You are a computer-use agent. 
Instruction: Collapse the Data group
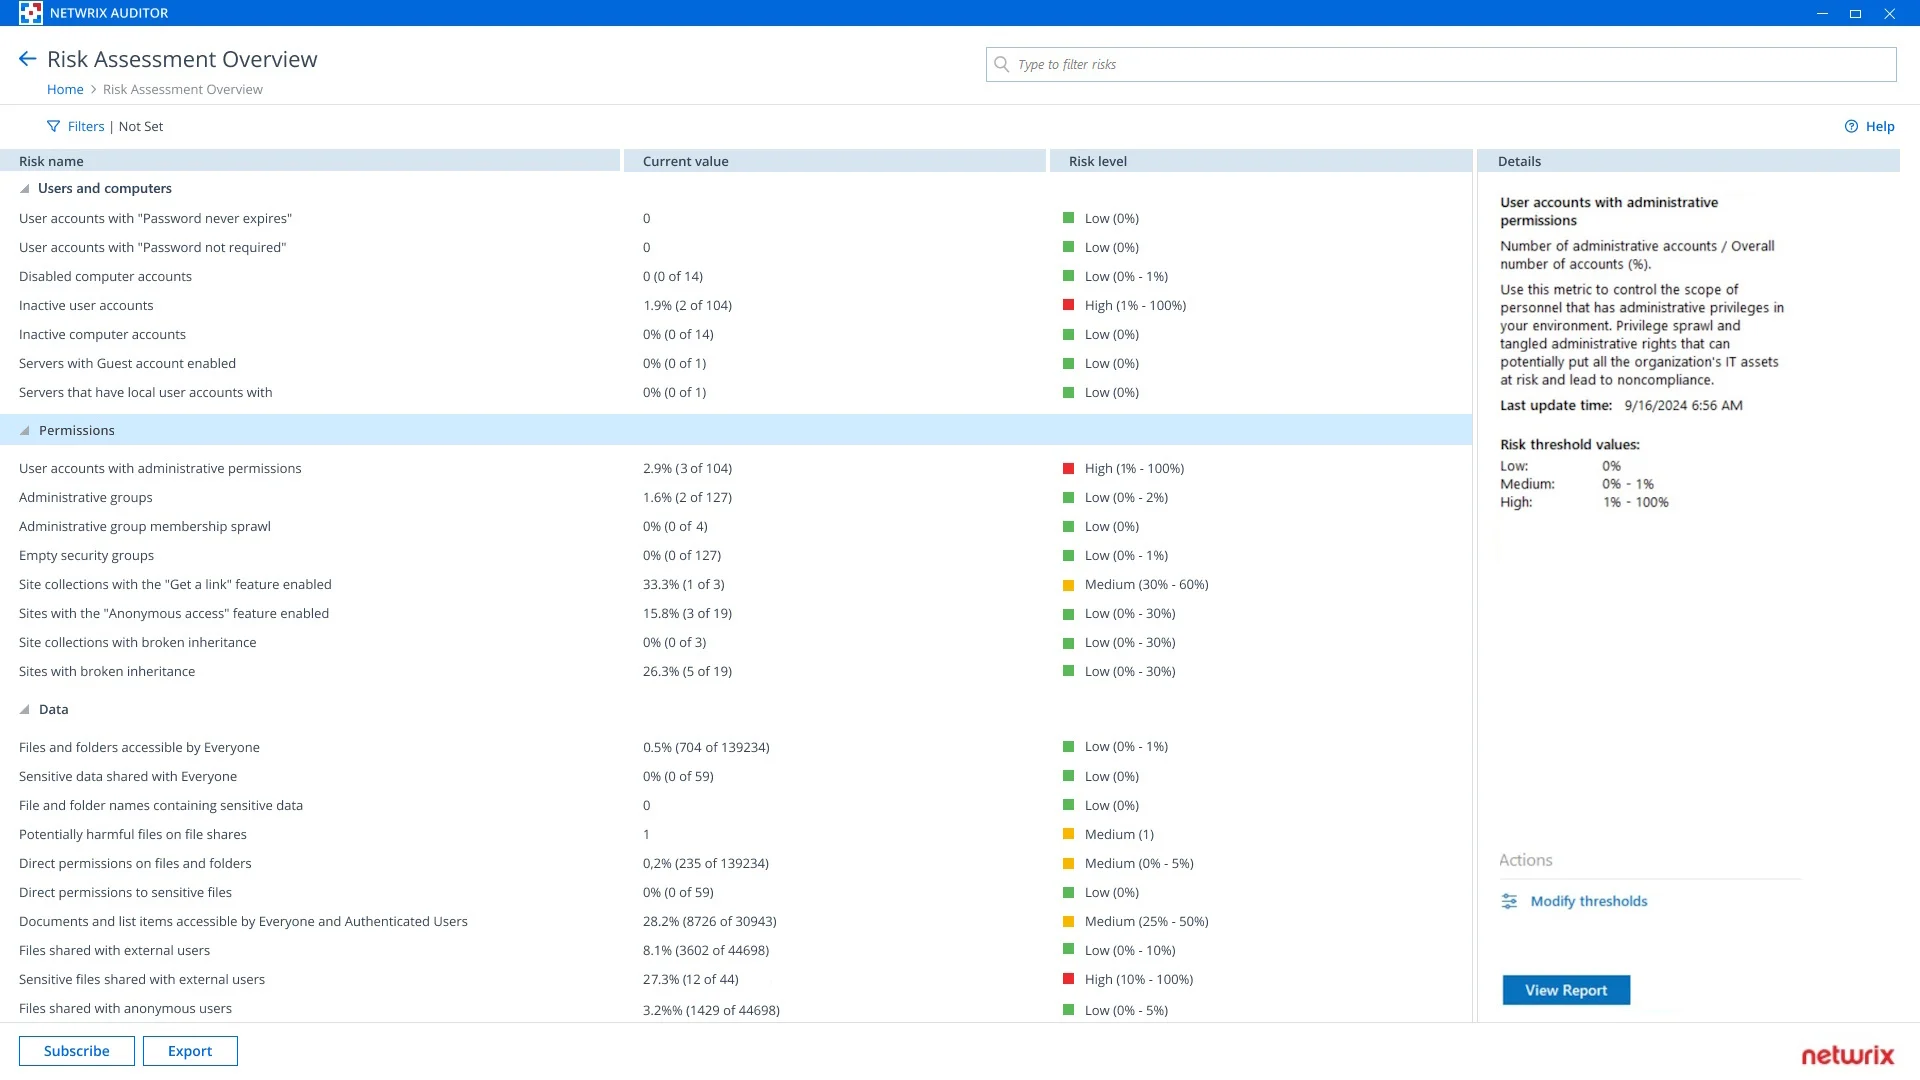(x=24, y=710)
